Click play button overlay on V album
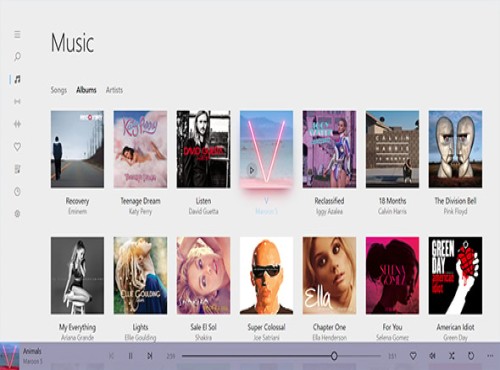Viewport: 500px width, 370px height. 252,170
